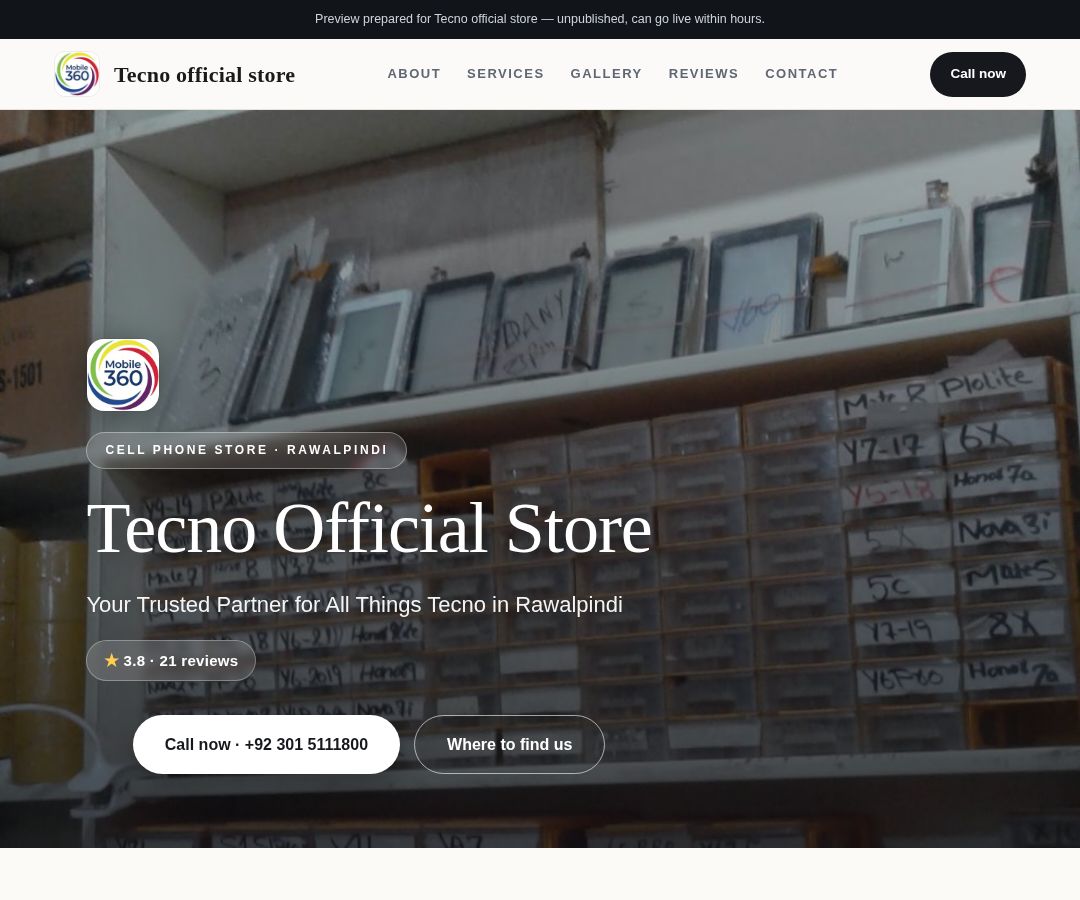Click the gold star rating icon
1080x900 pixels.
click(x=112, y=660)
